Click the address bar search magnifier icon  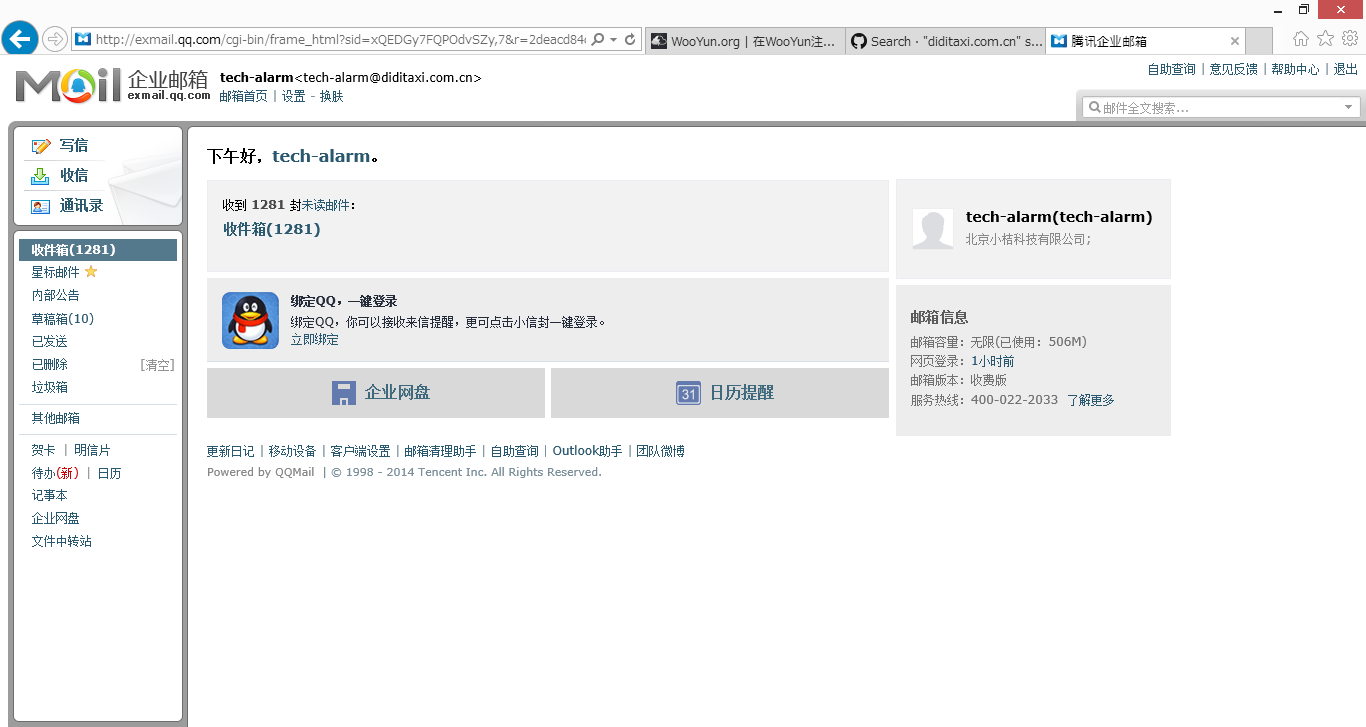597,40
